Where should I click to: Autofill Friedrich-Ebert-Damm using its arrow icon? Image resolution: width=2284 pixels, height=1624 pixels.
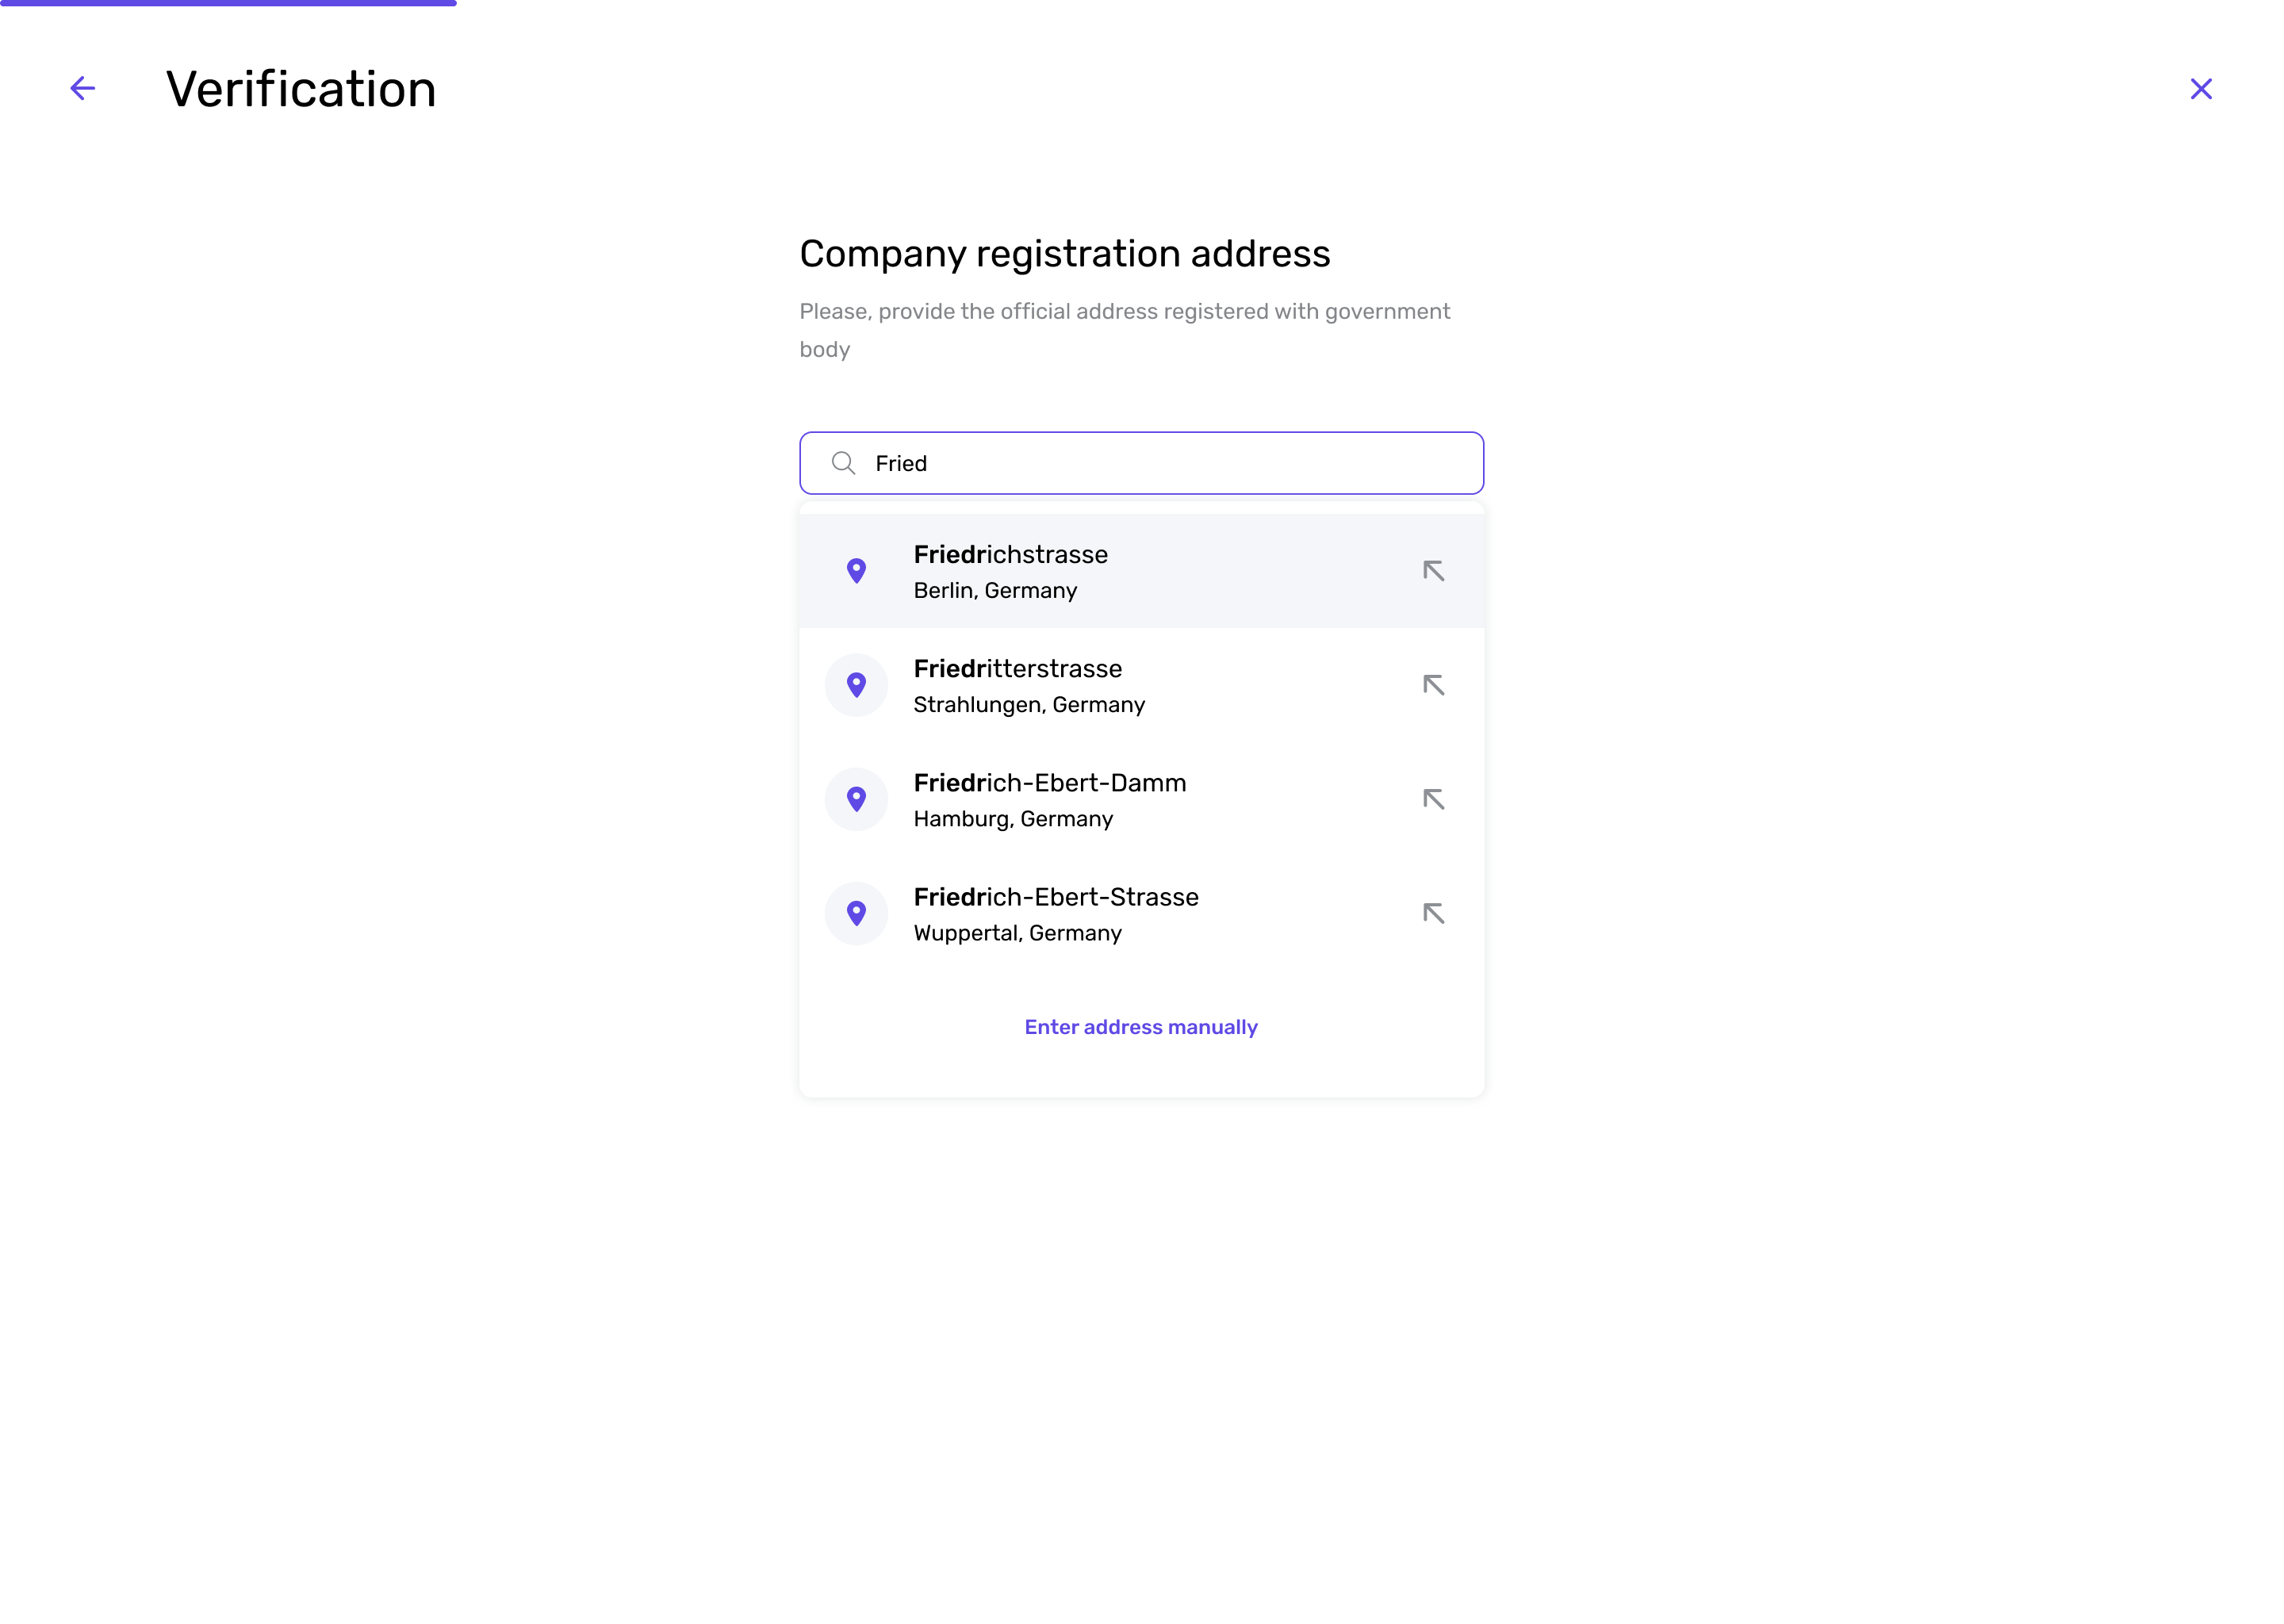click(x=1433, y=799)
